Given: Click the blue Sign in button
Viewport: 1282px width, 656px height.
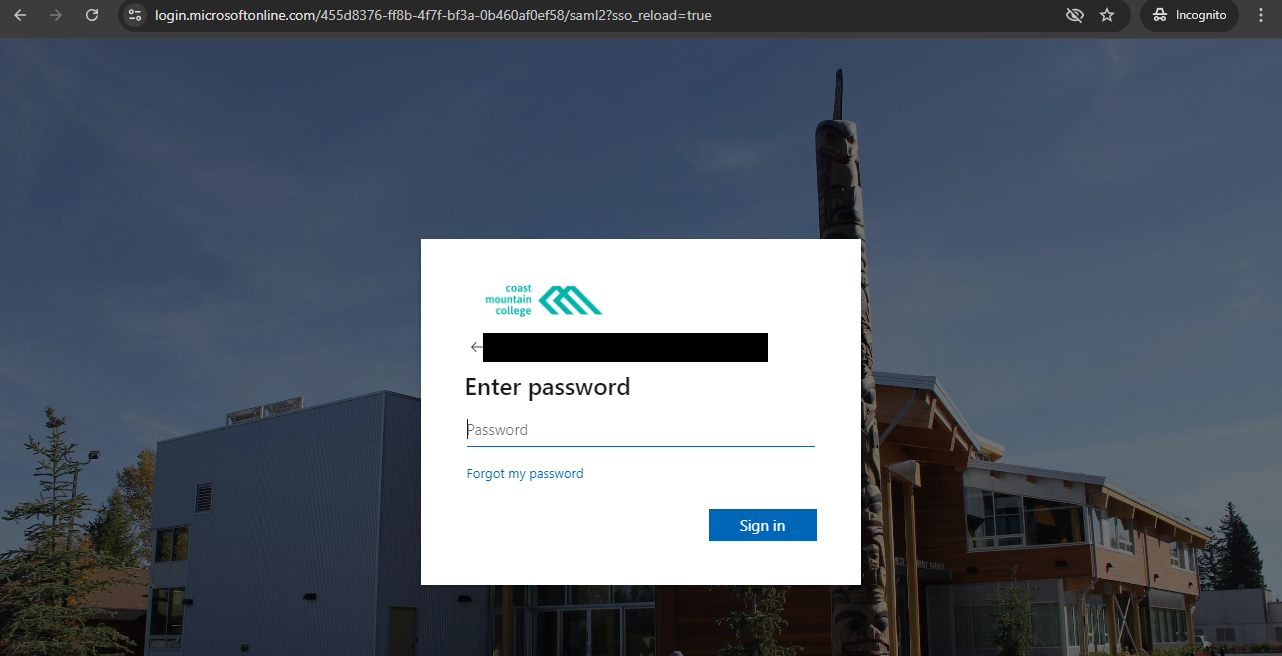Looking at the screenshot, I should pyautogui.click(x=762, y=525).
